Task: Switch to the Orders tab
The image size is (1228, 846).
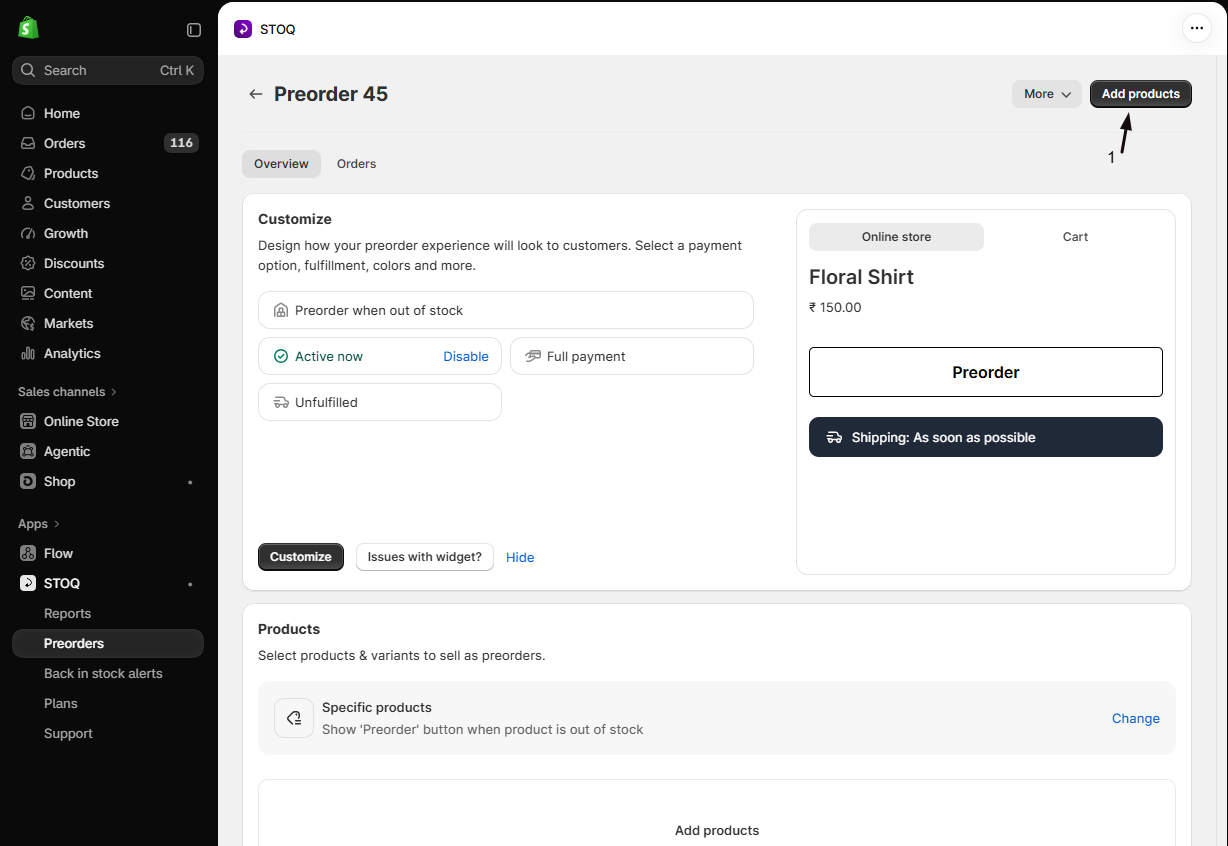Action: pyautogui.click(x=356, y=164)
